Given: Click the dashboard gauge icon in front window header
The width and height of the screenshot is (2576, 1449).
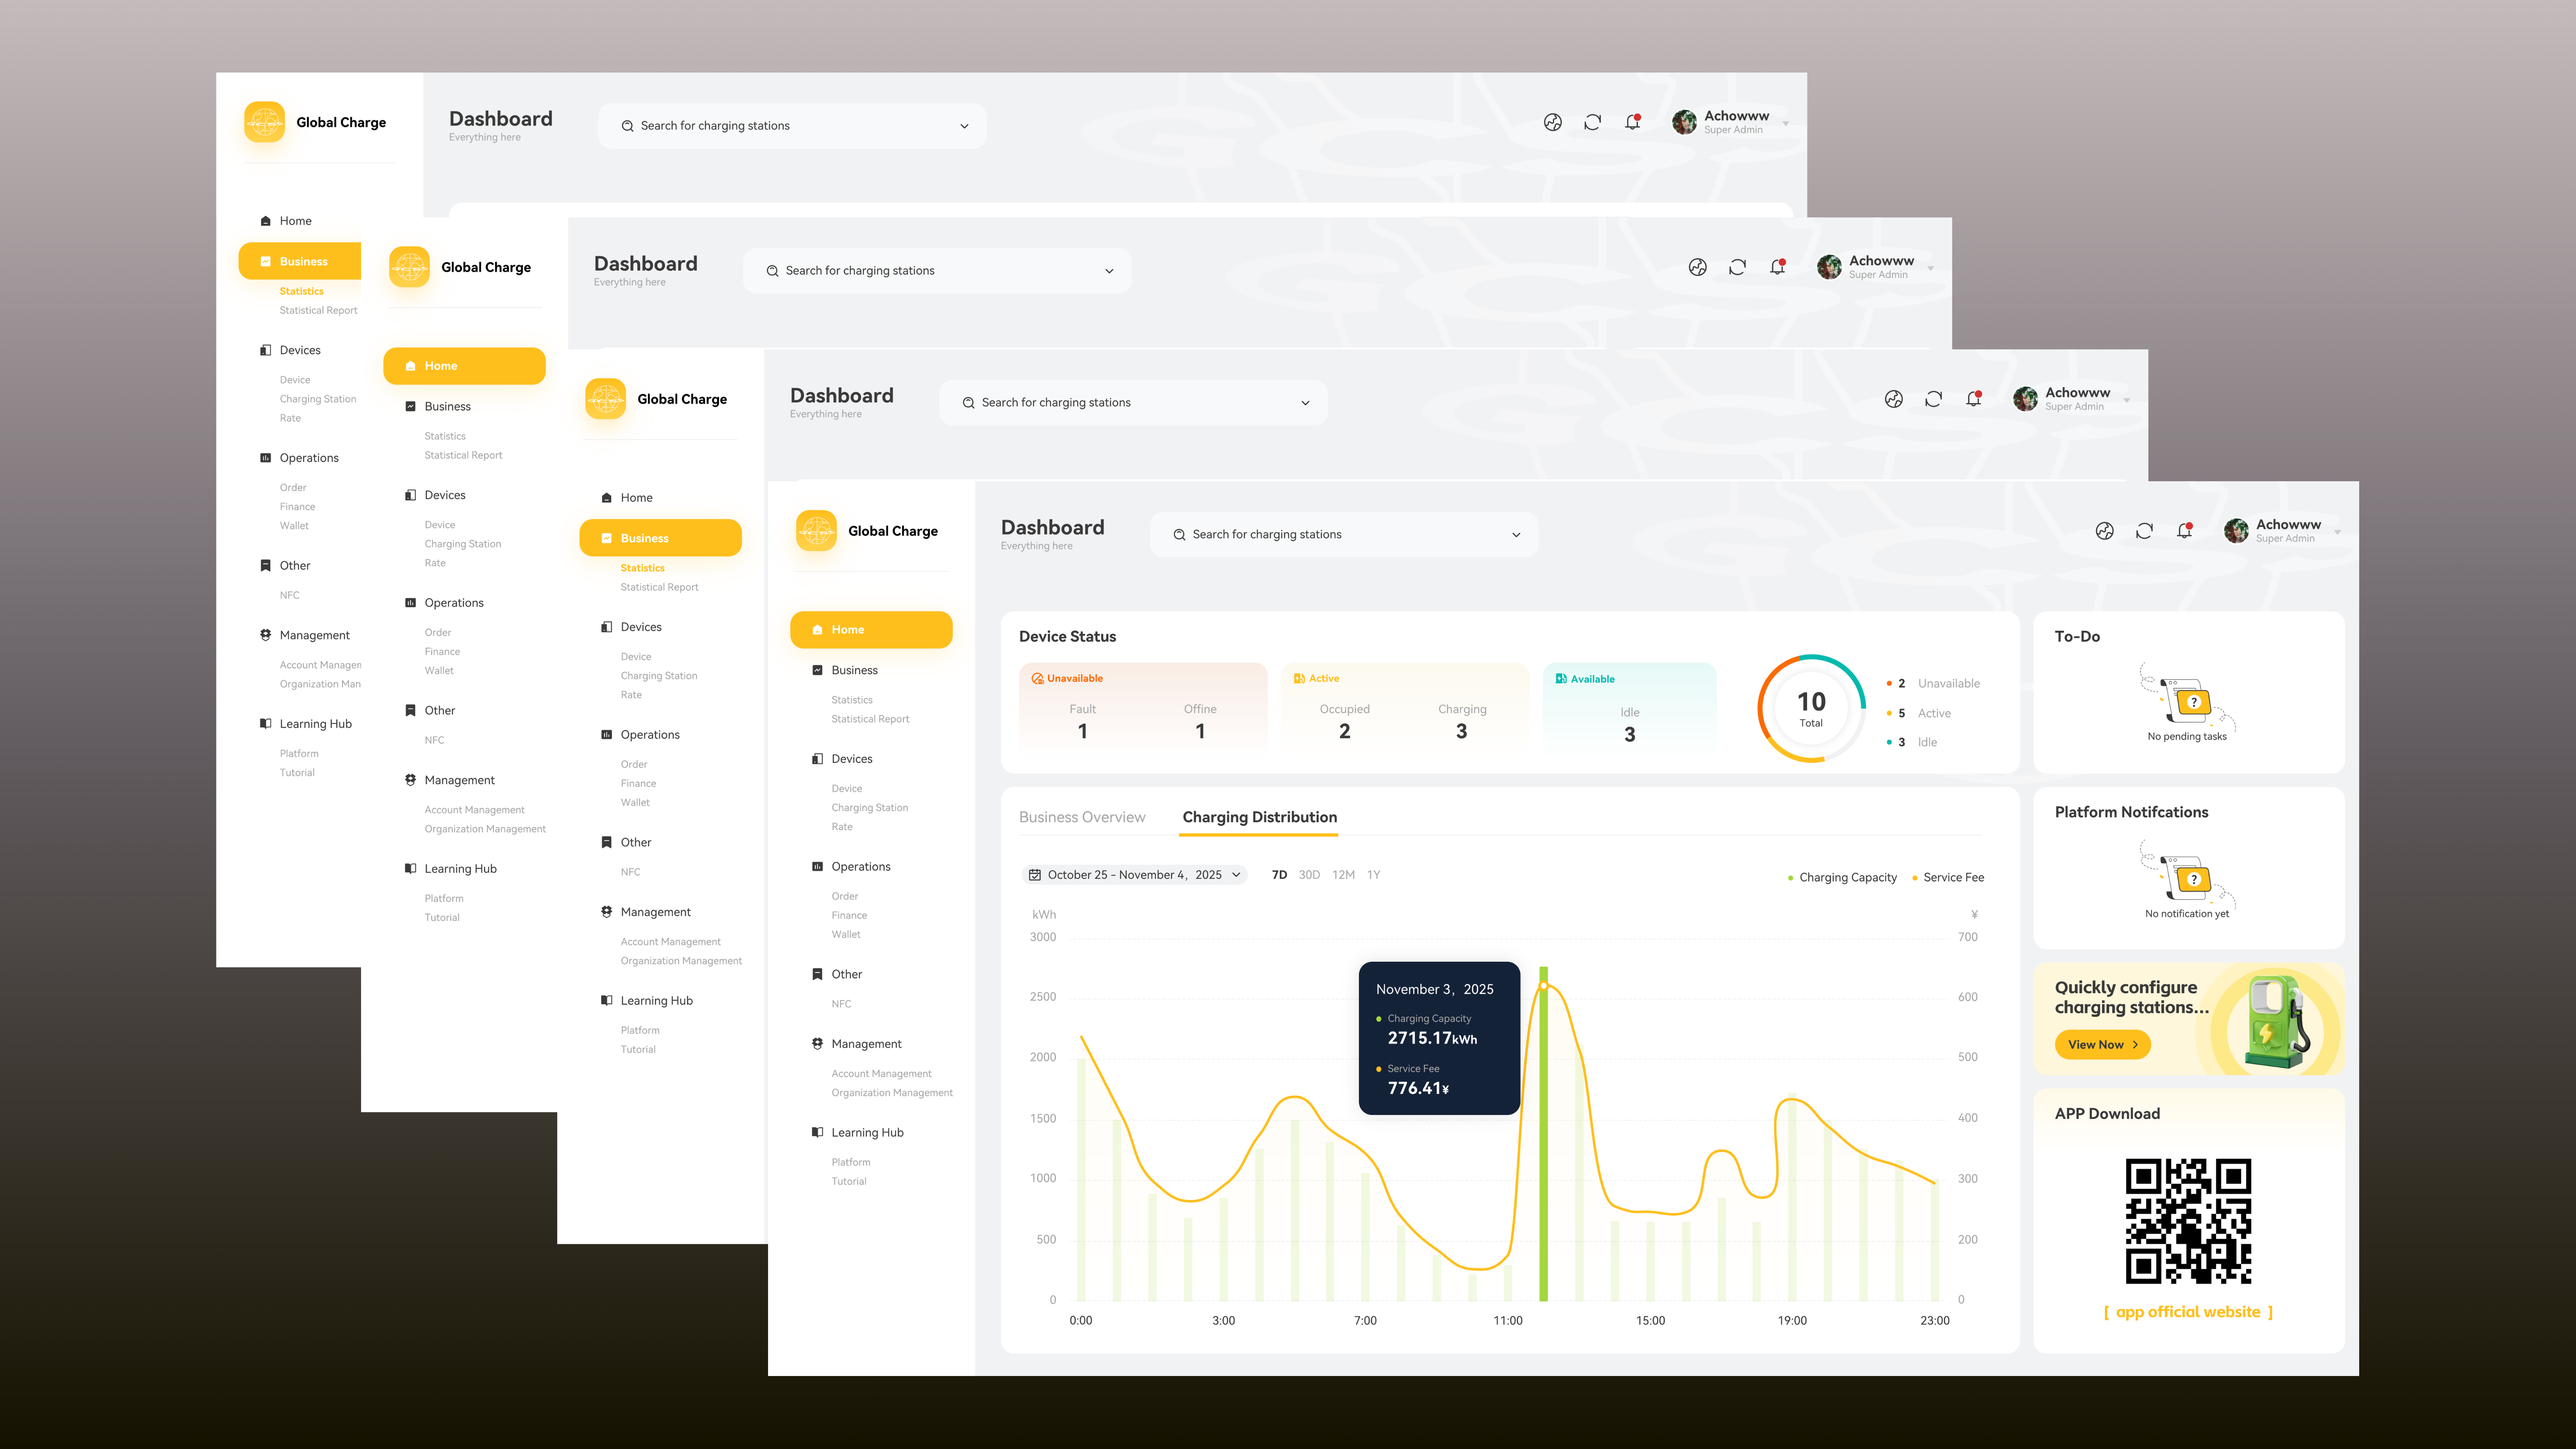Looking at the screenshot, I should (2104, 531).
